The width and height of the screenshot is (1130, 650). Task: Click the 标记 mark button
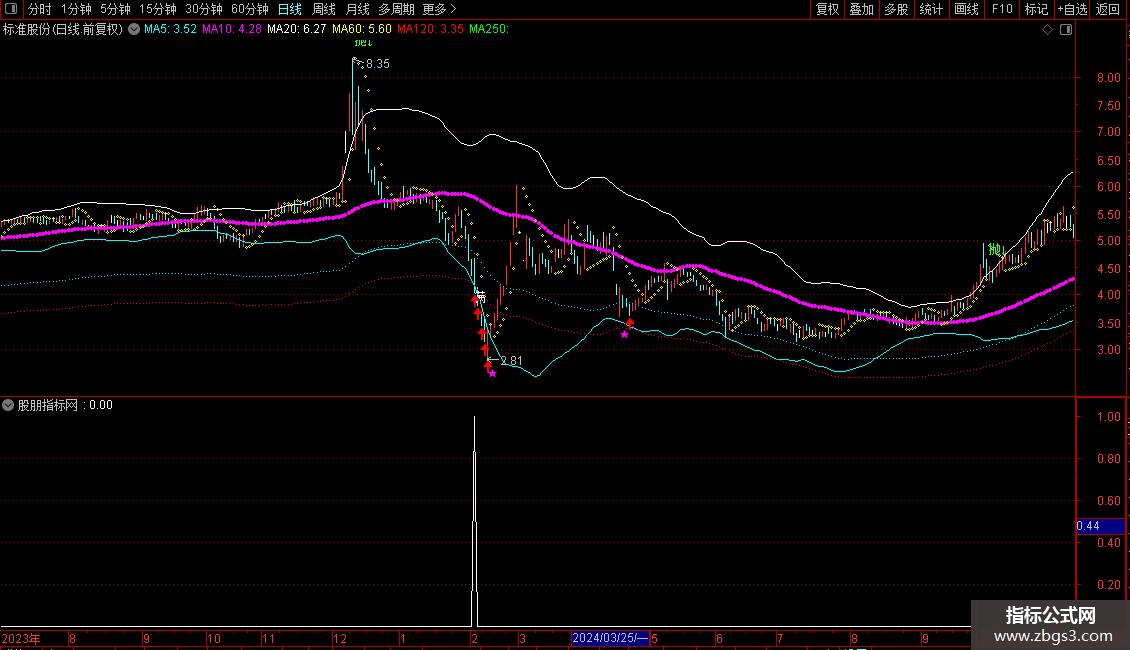[x=1036, y=9]
